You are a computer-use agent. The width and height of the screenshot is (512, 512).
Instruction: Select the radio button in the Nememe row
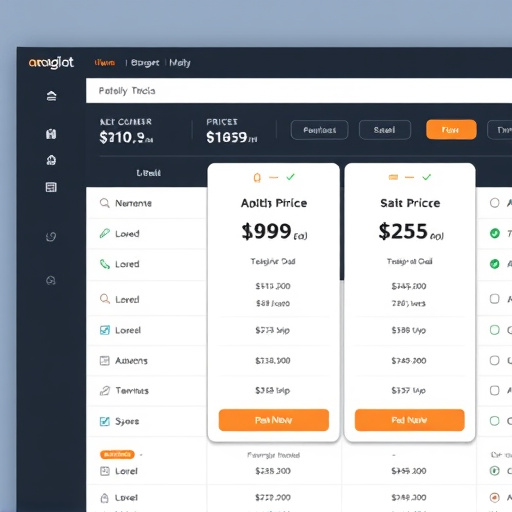495,203
